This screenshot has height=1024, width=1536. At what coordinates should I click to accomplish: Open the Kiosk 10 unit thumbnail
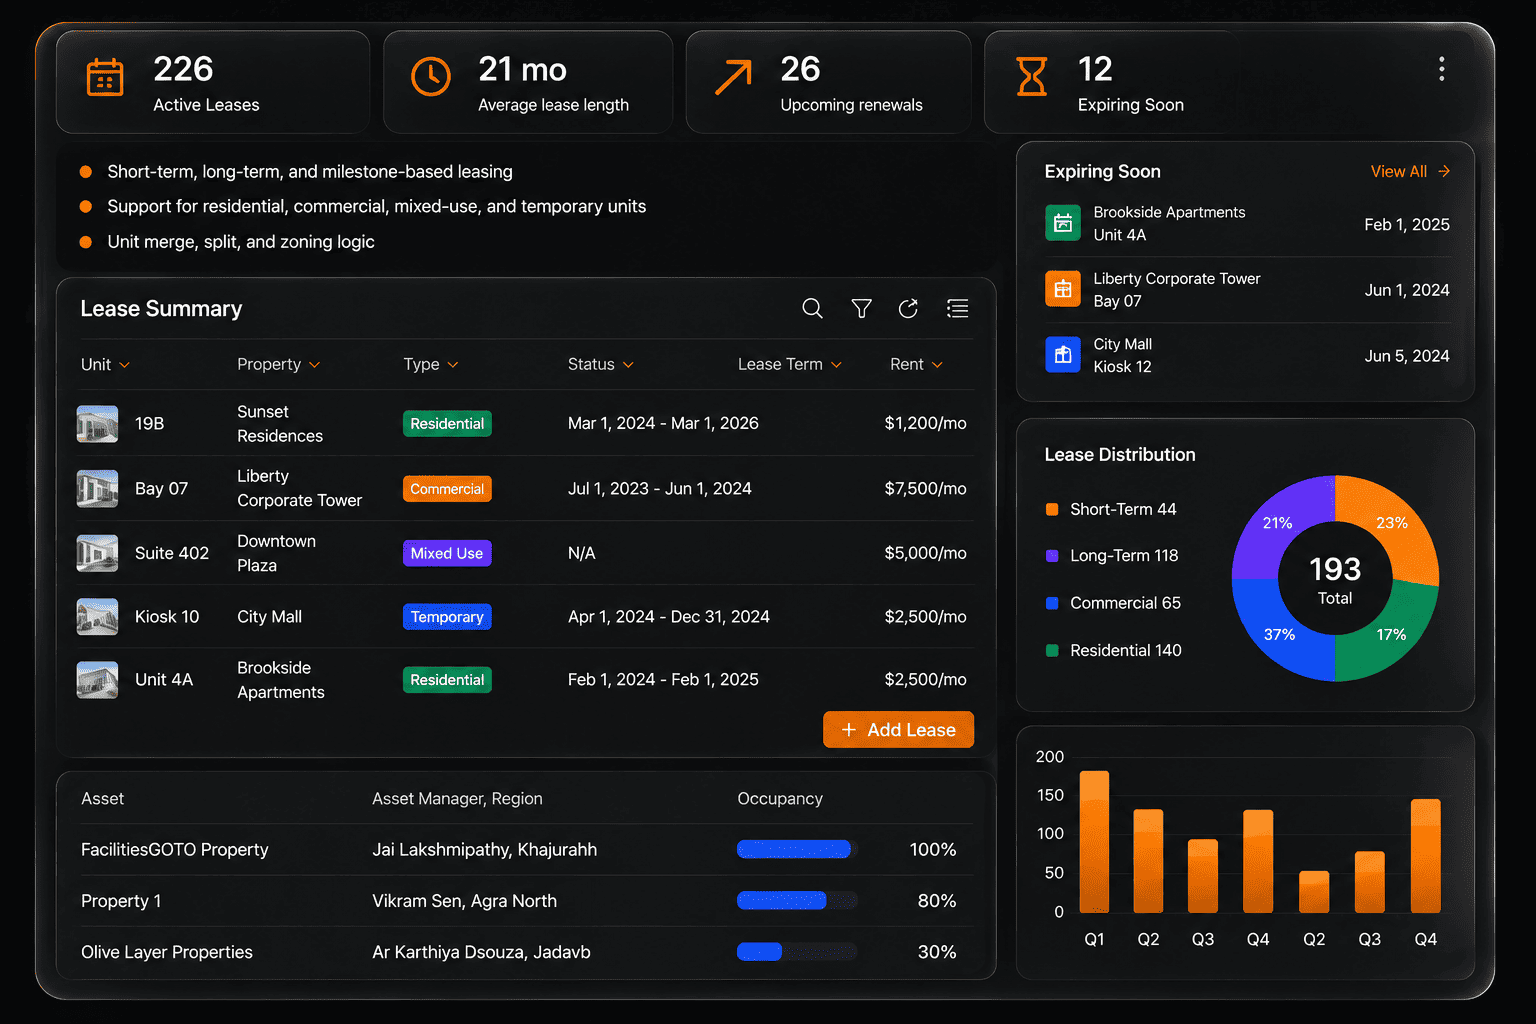click(98, 617)
